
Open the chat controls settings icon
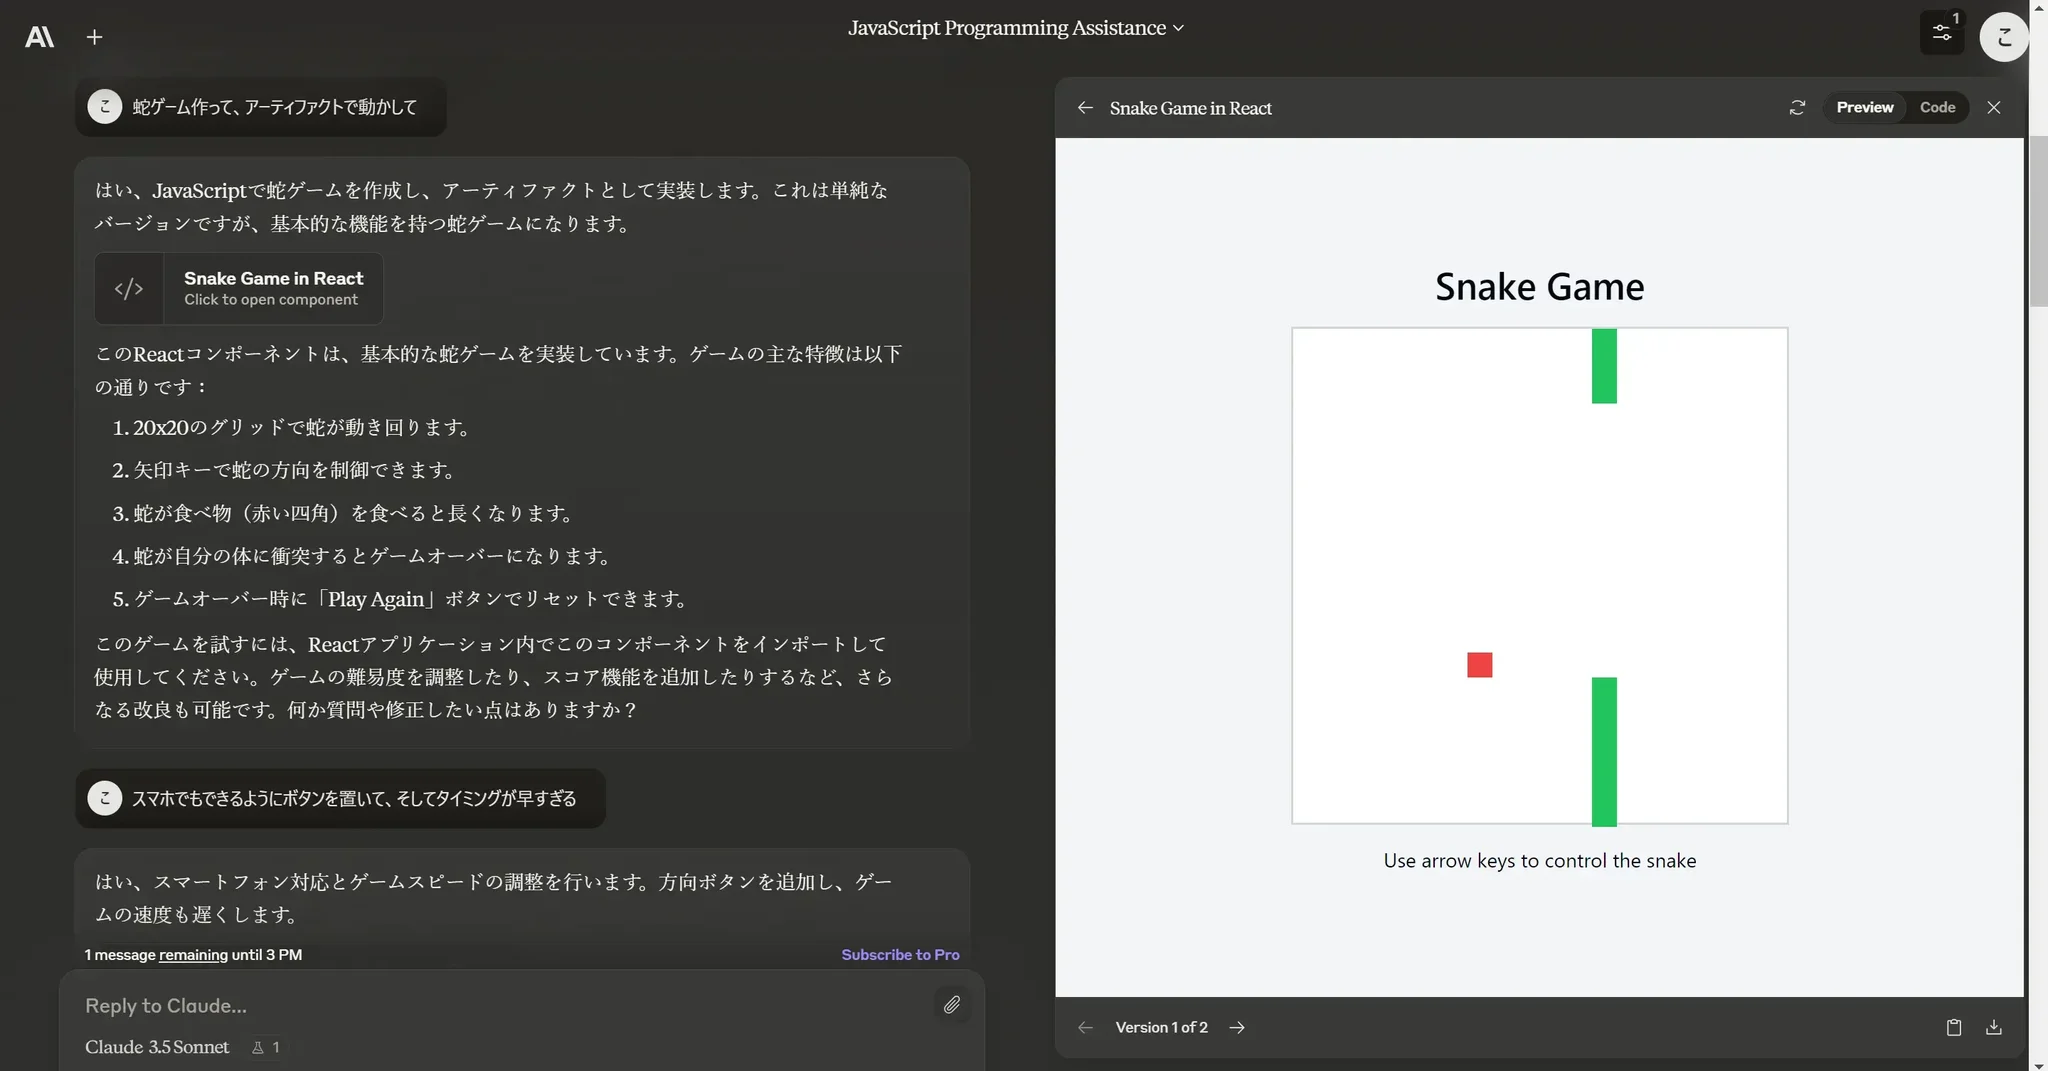pyautogui.click(x=1941, y=33)
